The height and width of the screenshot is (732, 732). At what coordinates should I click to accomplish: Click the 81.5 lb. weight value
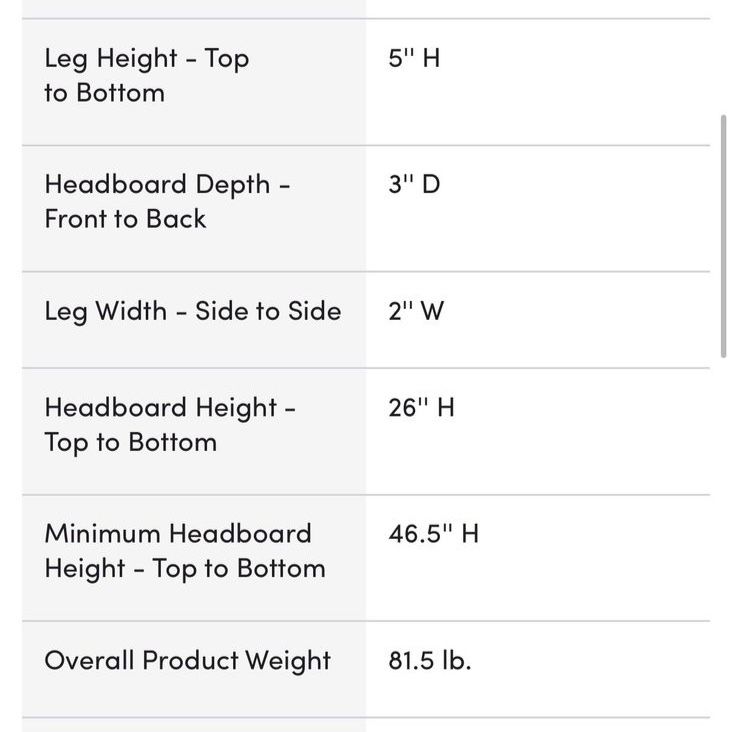pos(429,661)
